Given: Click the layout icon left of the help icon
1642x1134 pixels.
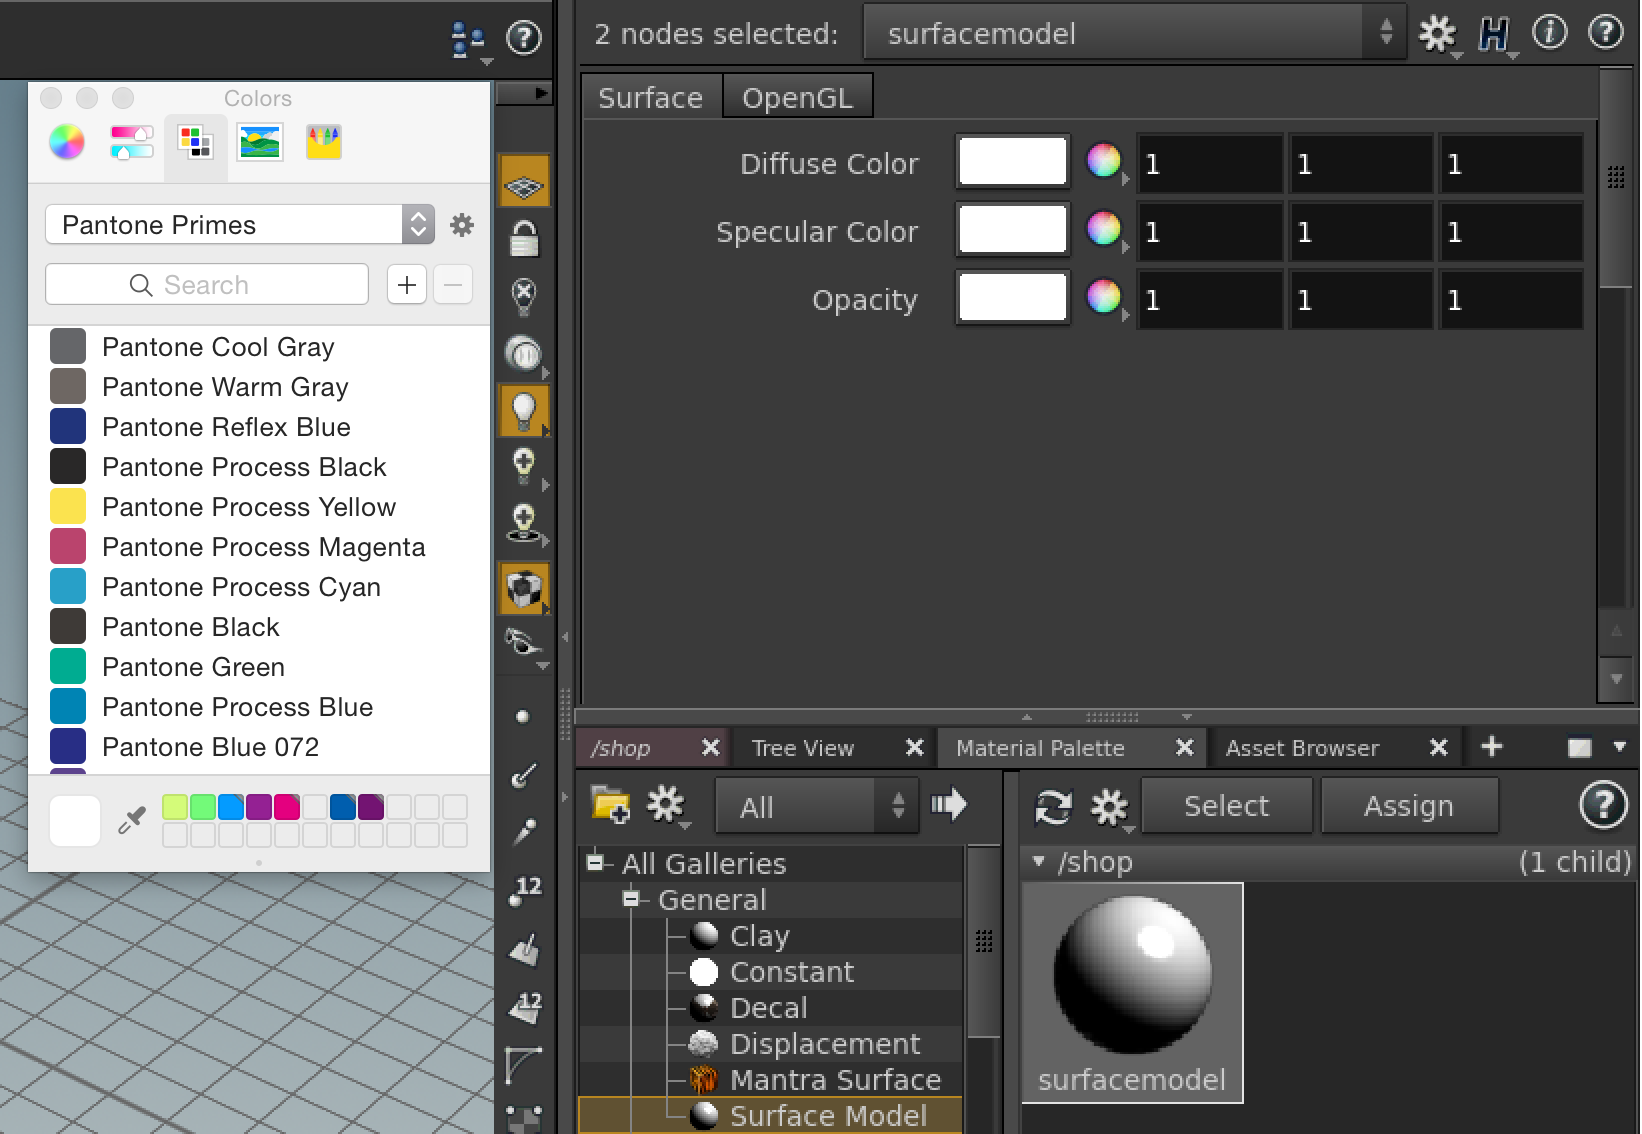Looking at the screenshot, I should click(x=468, y=39).
